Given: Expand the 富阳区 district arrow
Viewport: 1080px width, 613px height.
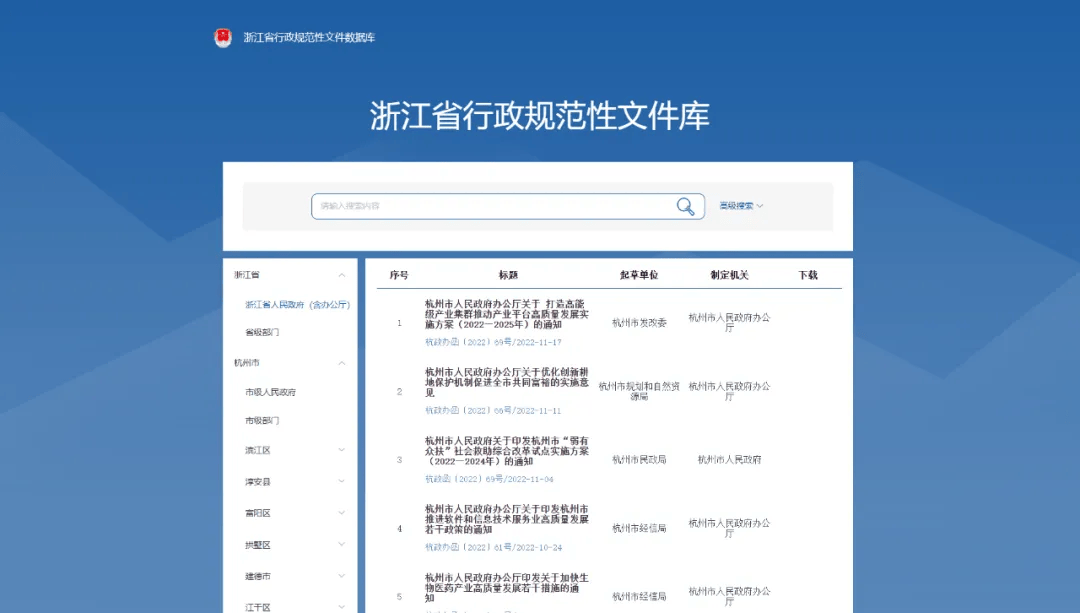Looking at the screenshot, I should (x=341, y=514).
